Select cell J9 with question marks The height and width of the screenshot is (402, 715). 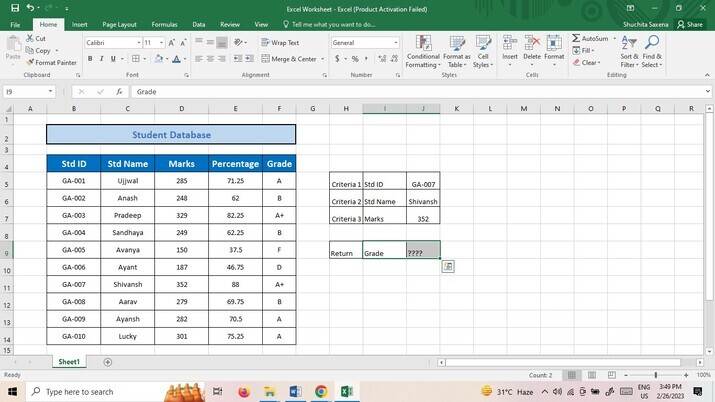pyautogui.click(x=423, y=250)
